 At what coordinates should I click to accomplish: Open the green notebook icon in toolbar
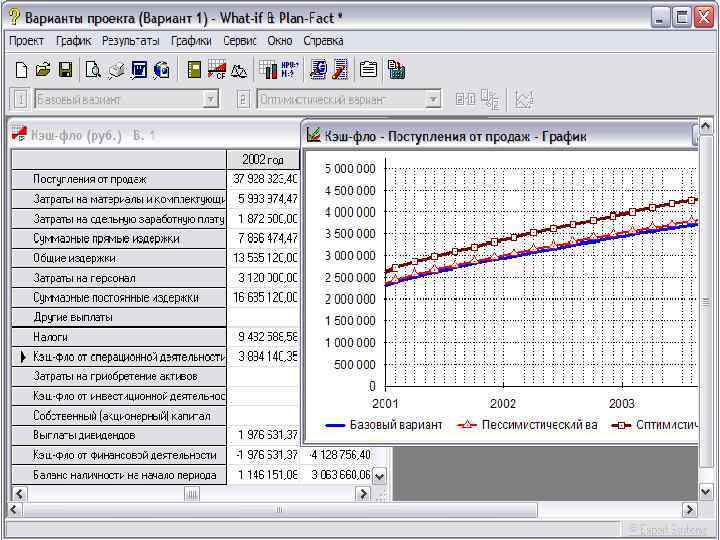tap(194, 70)
